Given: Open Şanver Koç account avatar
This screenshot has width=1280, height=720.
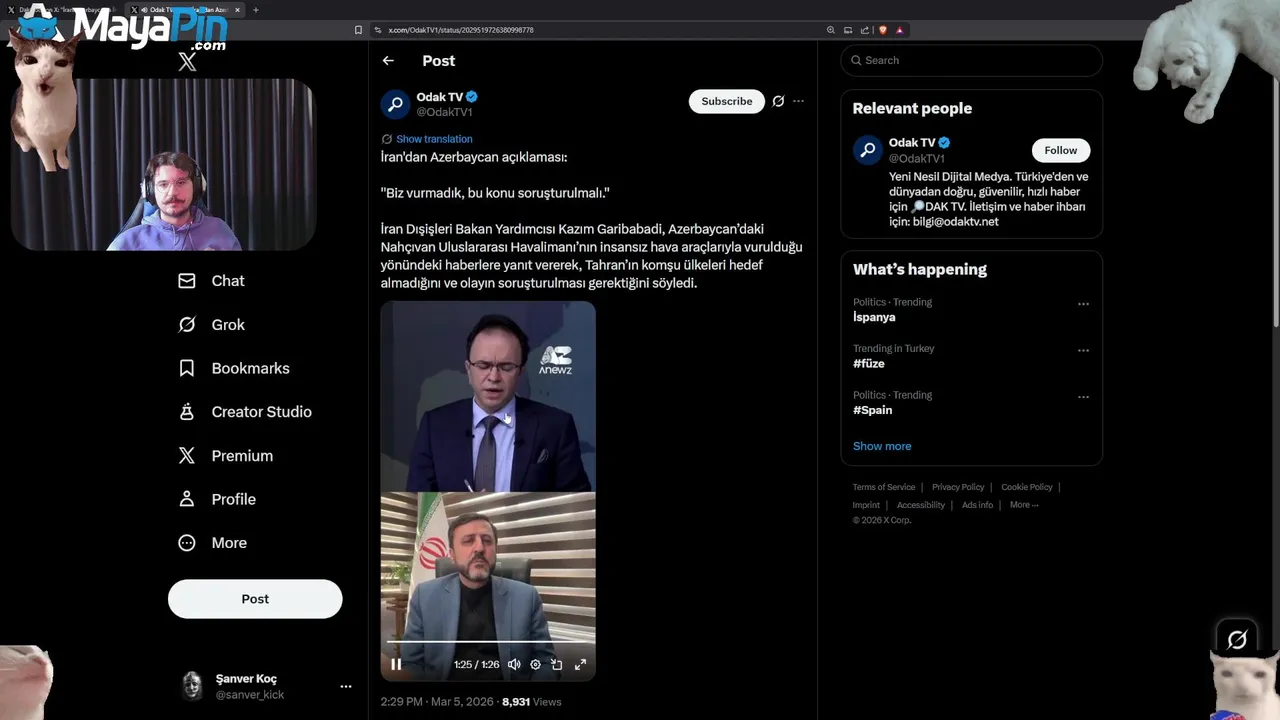Looking at the screenshot, I should tap(192, 686).
